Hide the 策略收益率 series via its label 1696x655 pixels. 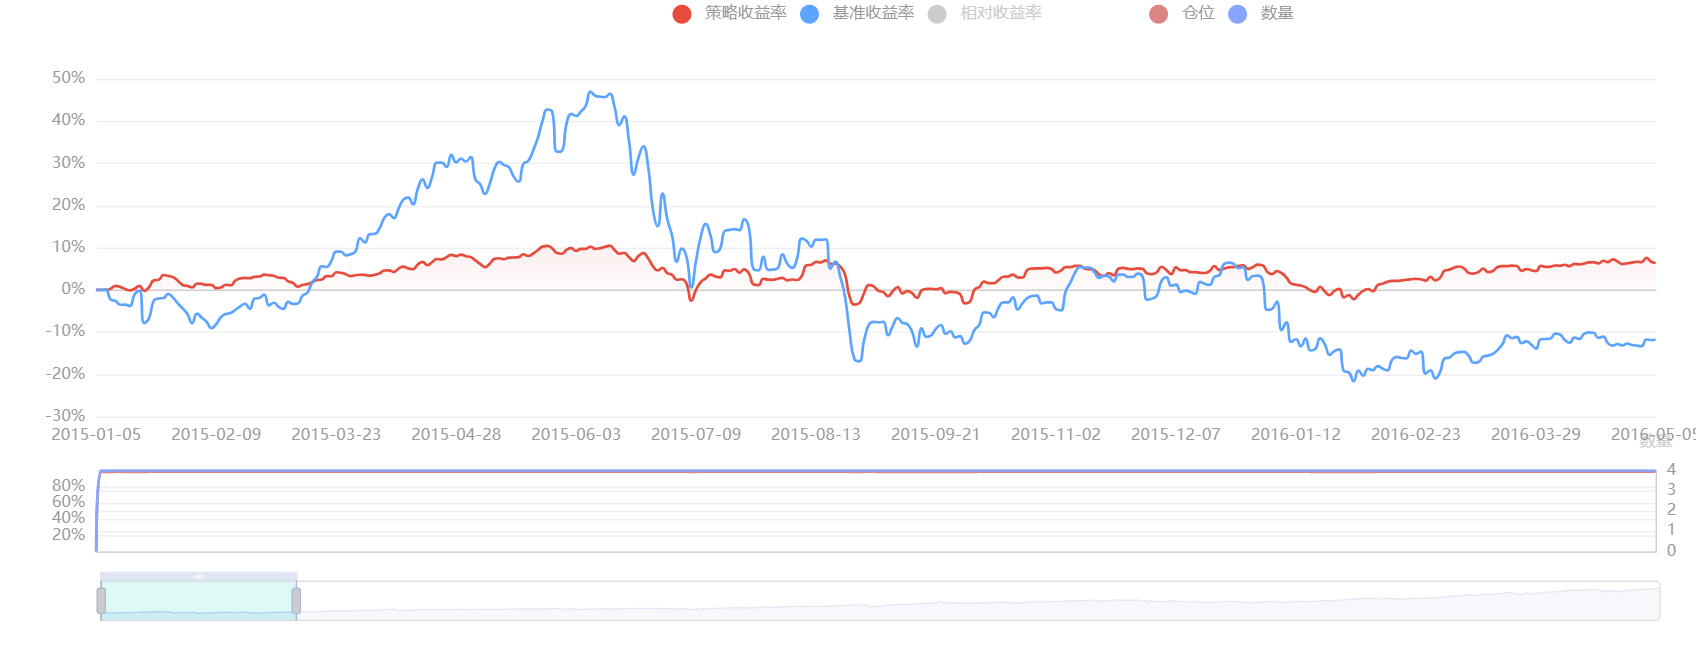[x=745, y=13]
